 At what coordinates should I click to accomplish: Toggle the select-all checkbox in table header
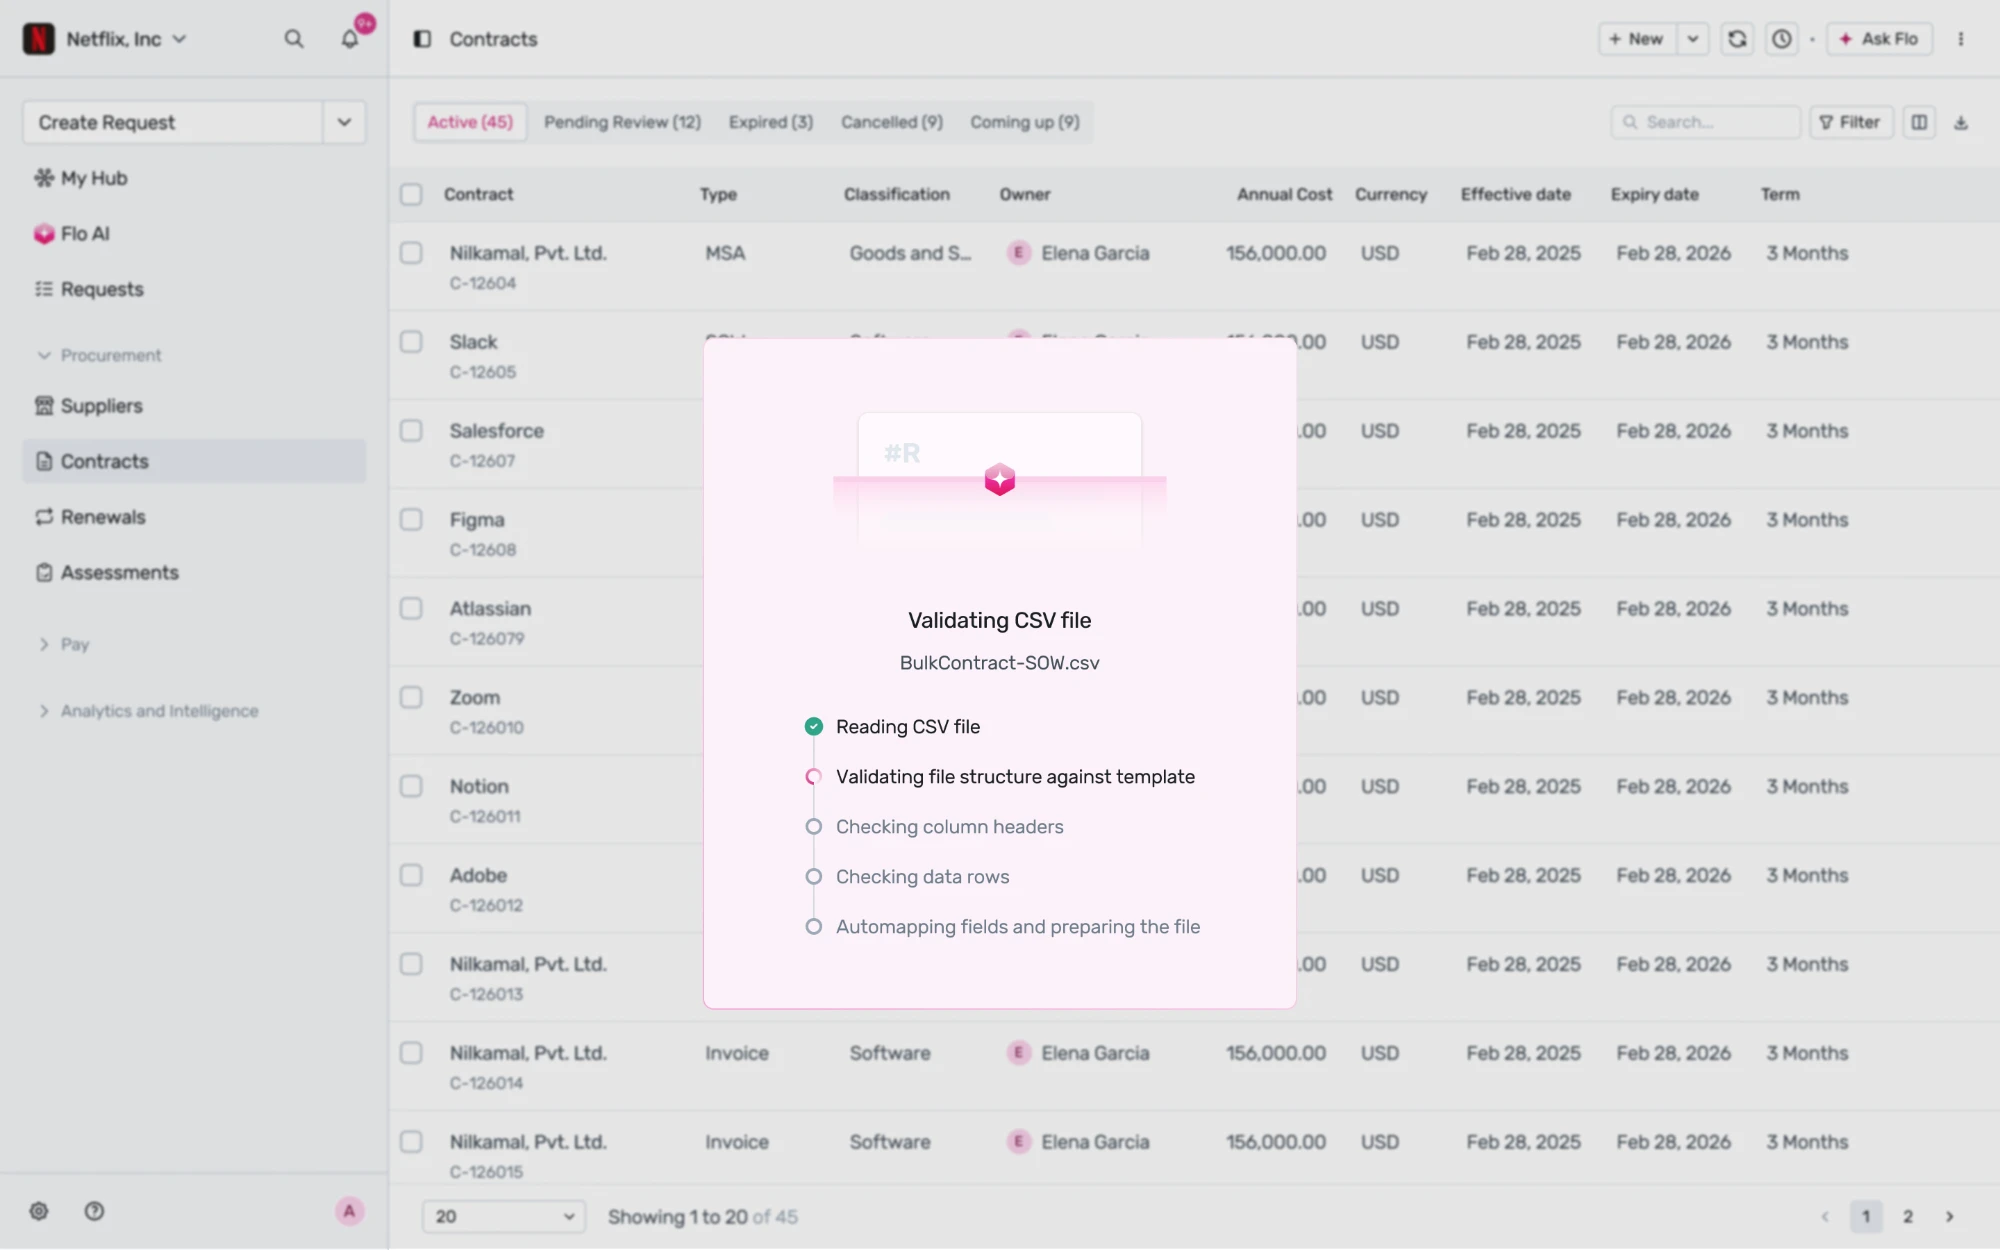click(411, 194)
